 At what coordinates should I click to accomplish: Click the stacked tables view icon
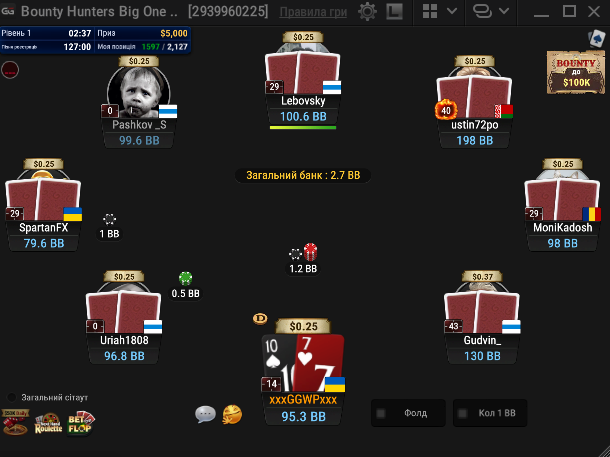pos(482,11)
